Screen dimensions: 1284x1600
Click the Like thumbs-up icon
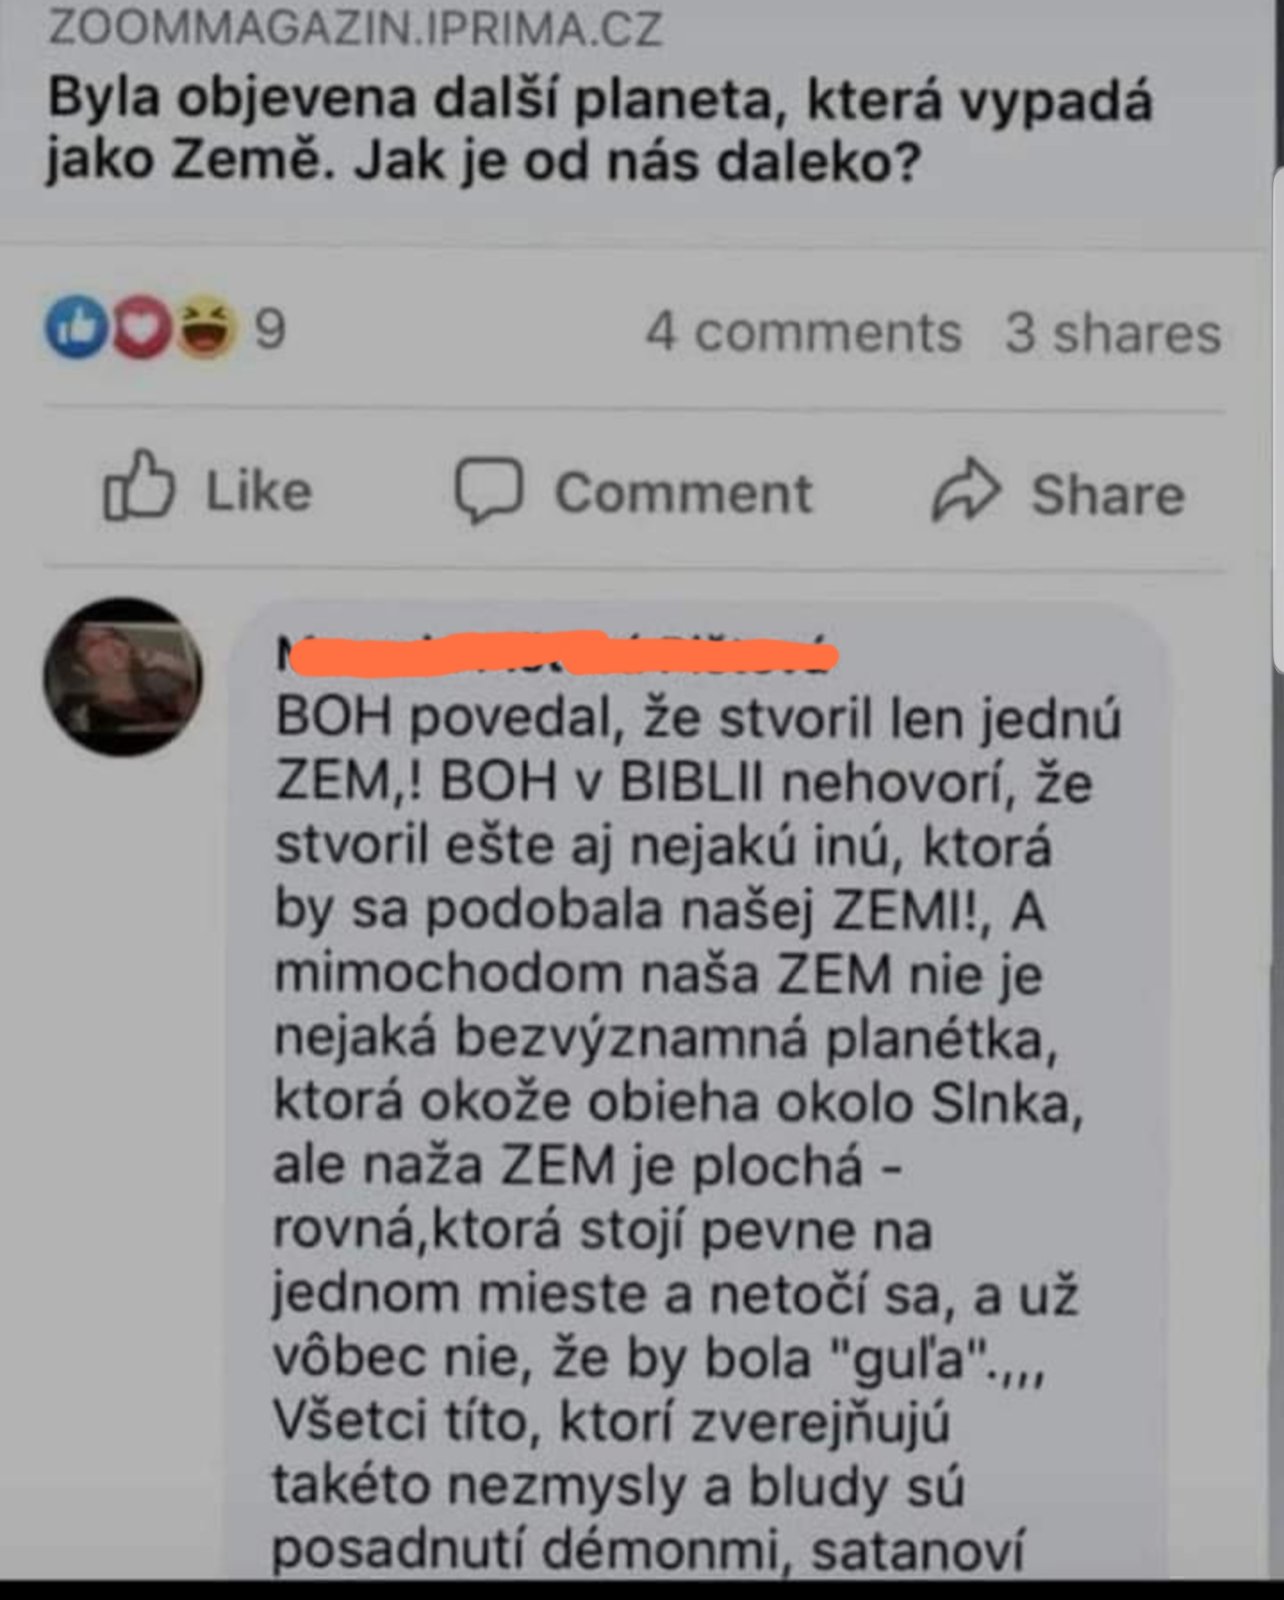coord(139,485)
